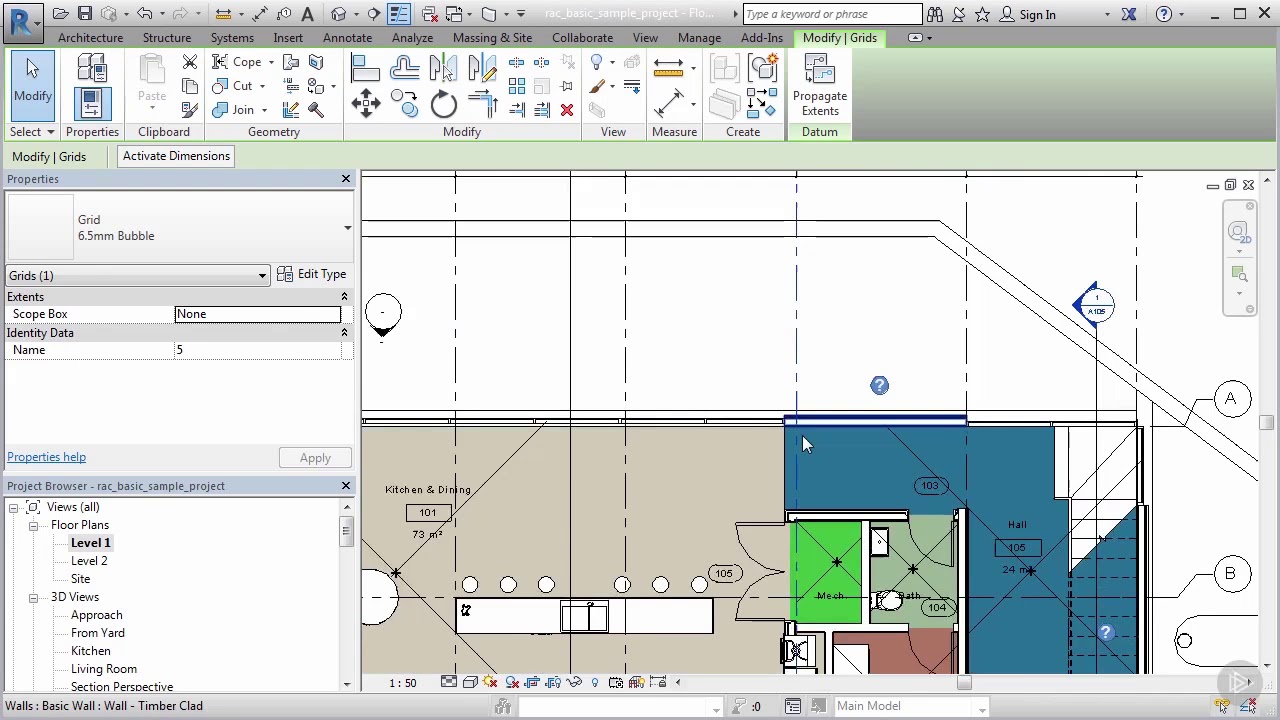Select the Move tool
This screenshot has width=1280, height=720.
(365, 104)
